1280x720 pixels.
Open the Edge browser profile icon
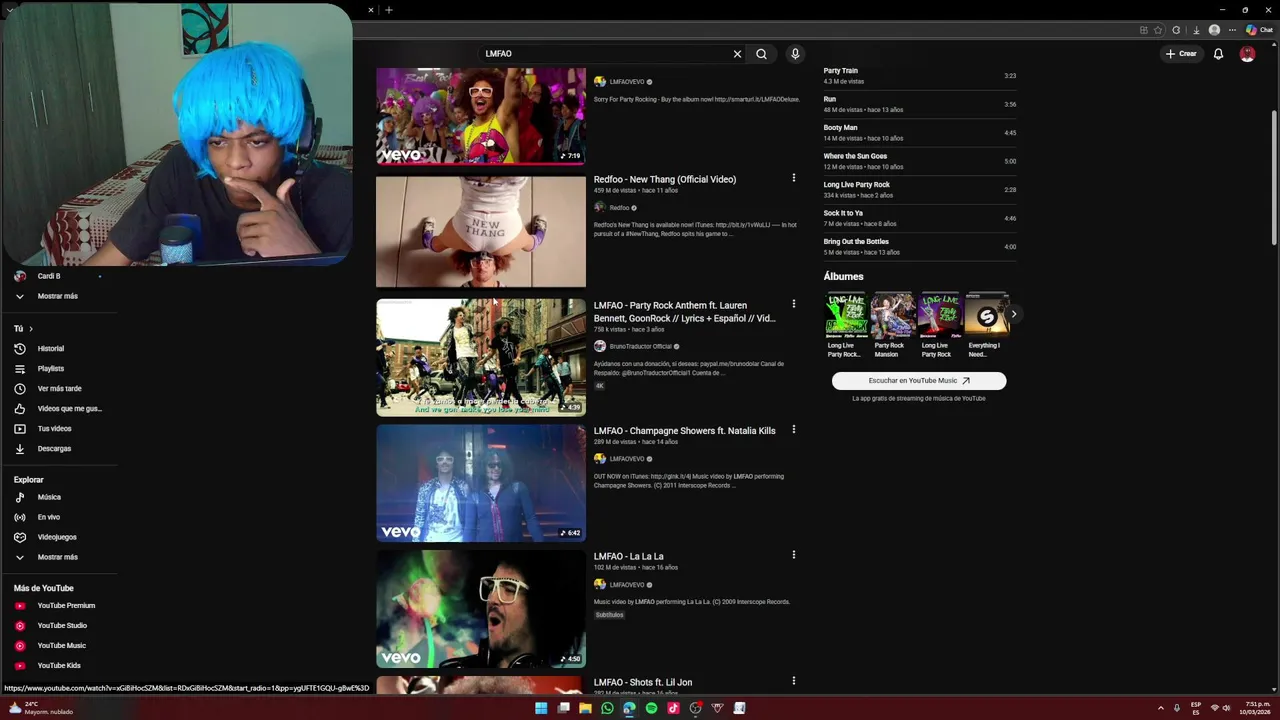pos(1214,30)
